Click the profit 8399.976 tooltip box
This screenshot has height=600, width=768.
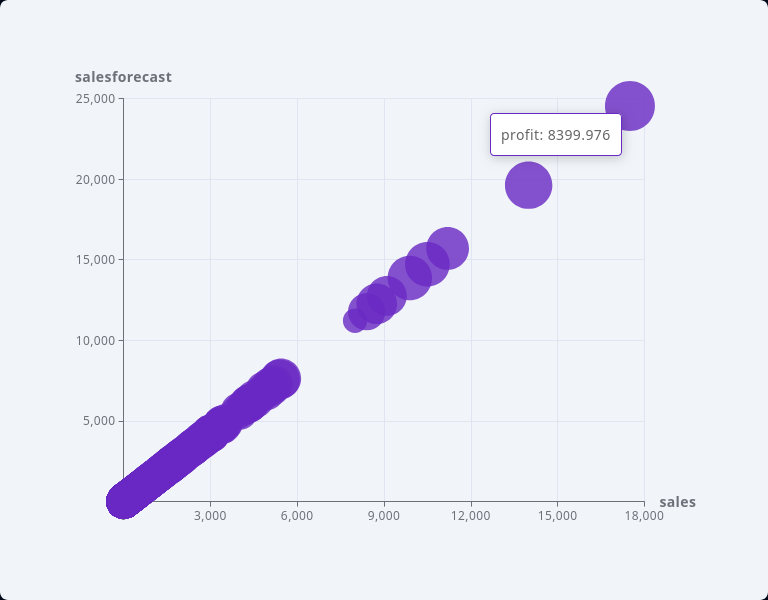(555, 135)
